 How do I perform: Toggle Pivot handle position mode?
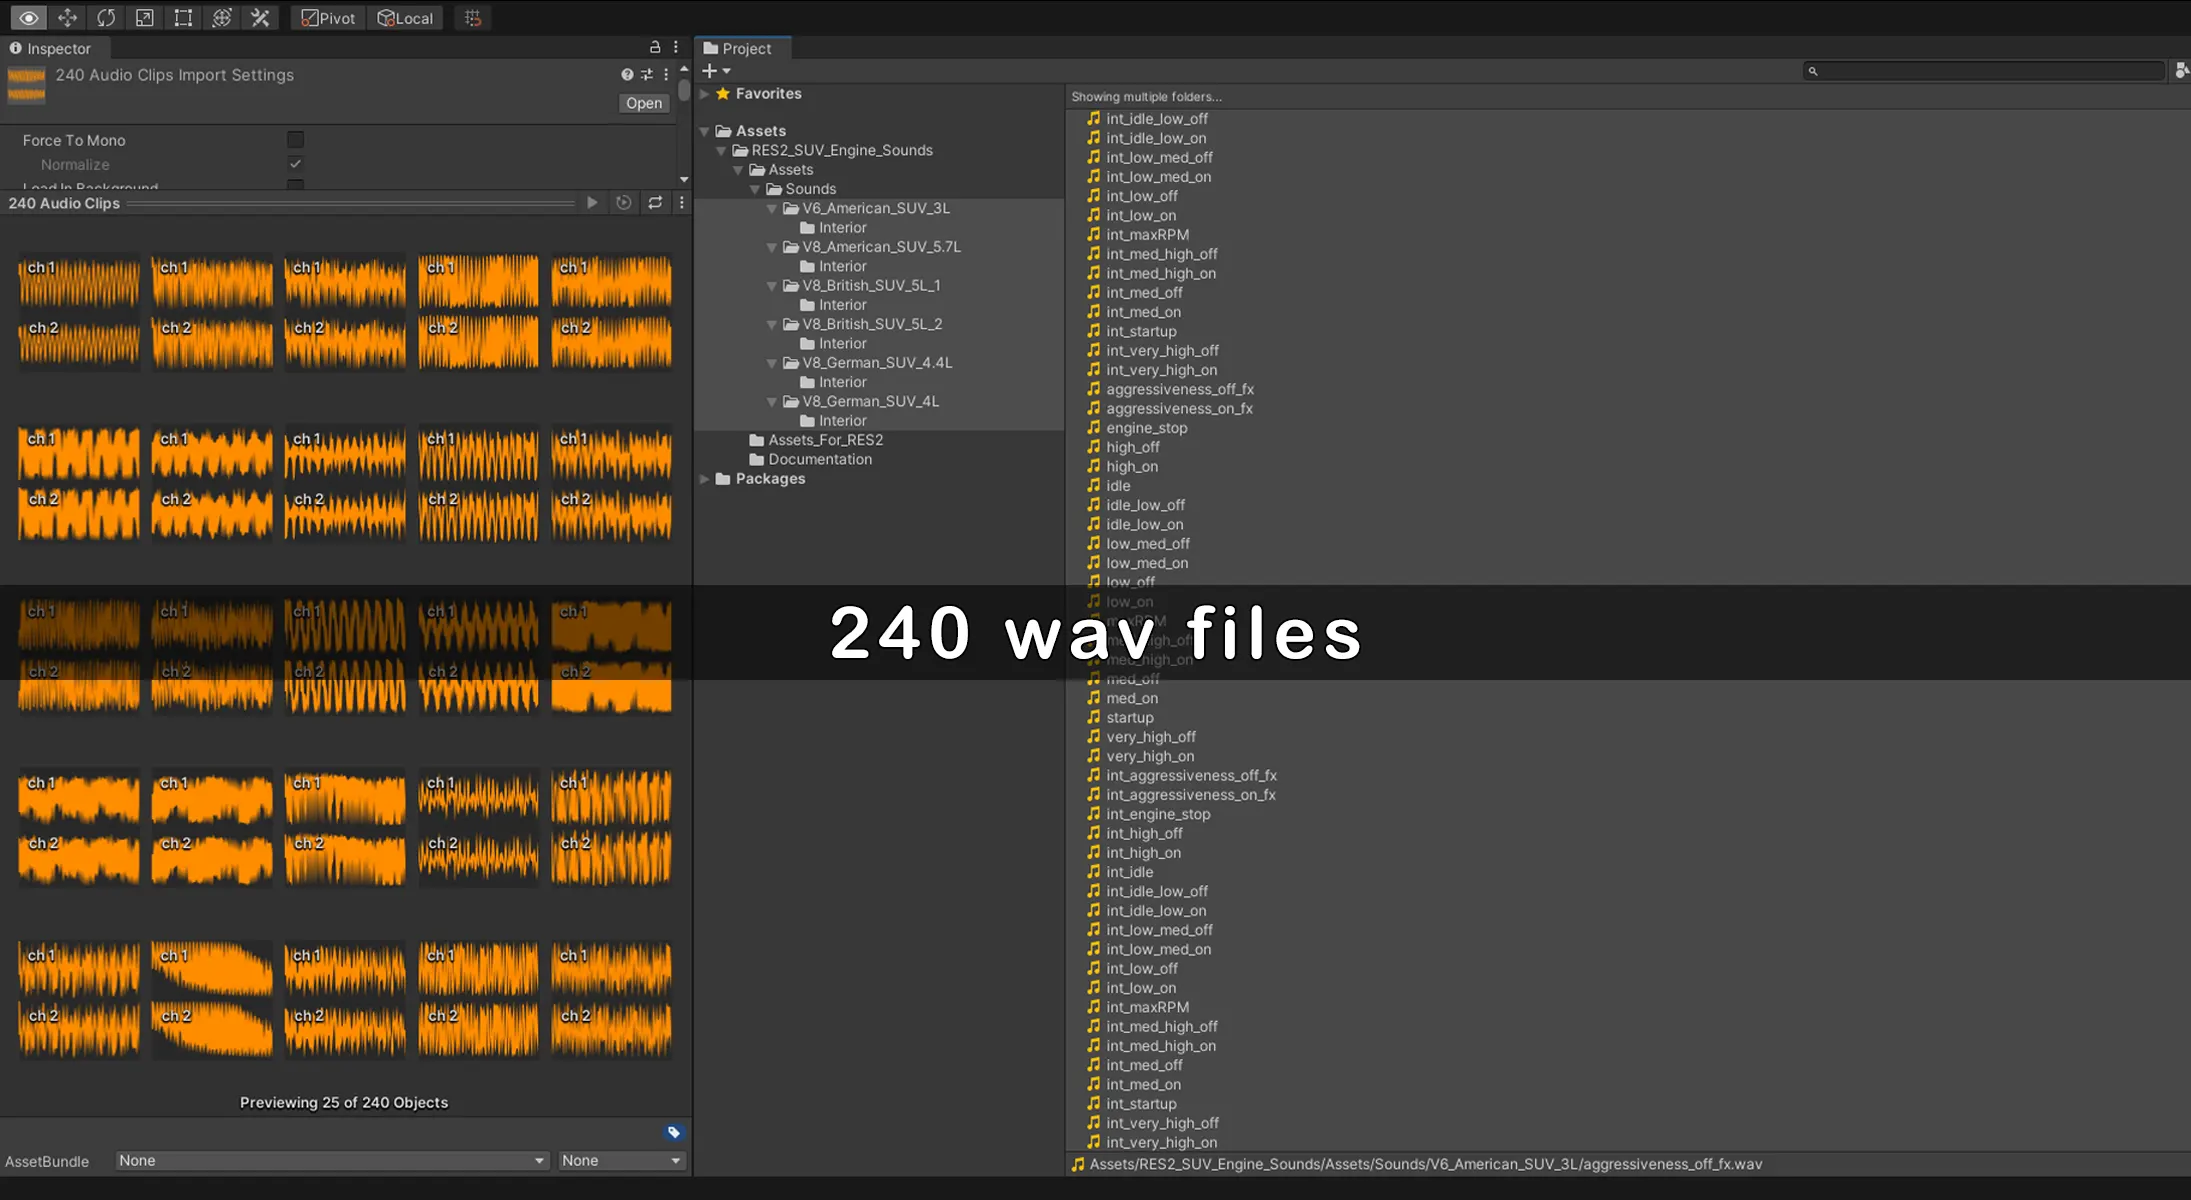click(328, 18)
